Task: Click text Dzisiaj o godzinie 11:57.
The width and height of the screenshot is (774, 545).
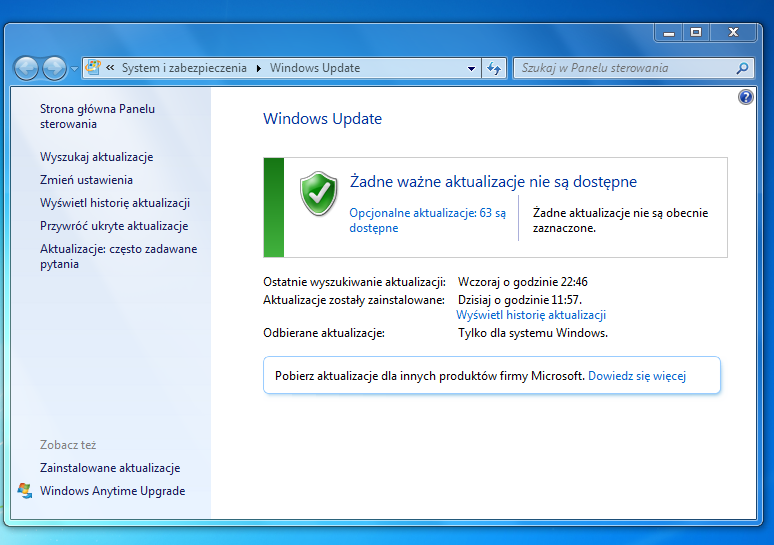Action: pyautogui.click(x=520, y=300)
